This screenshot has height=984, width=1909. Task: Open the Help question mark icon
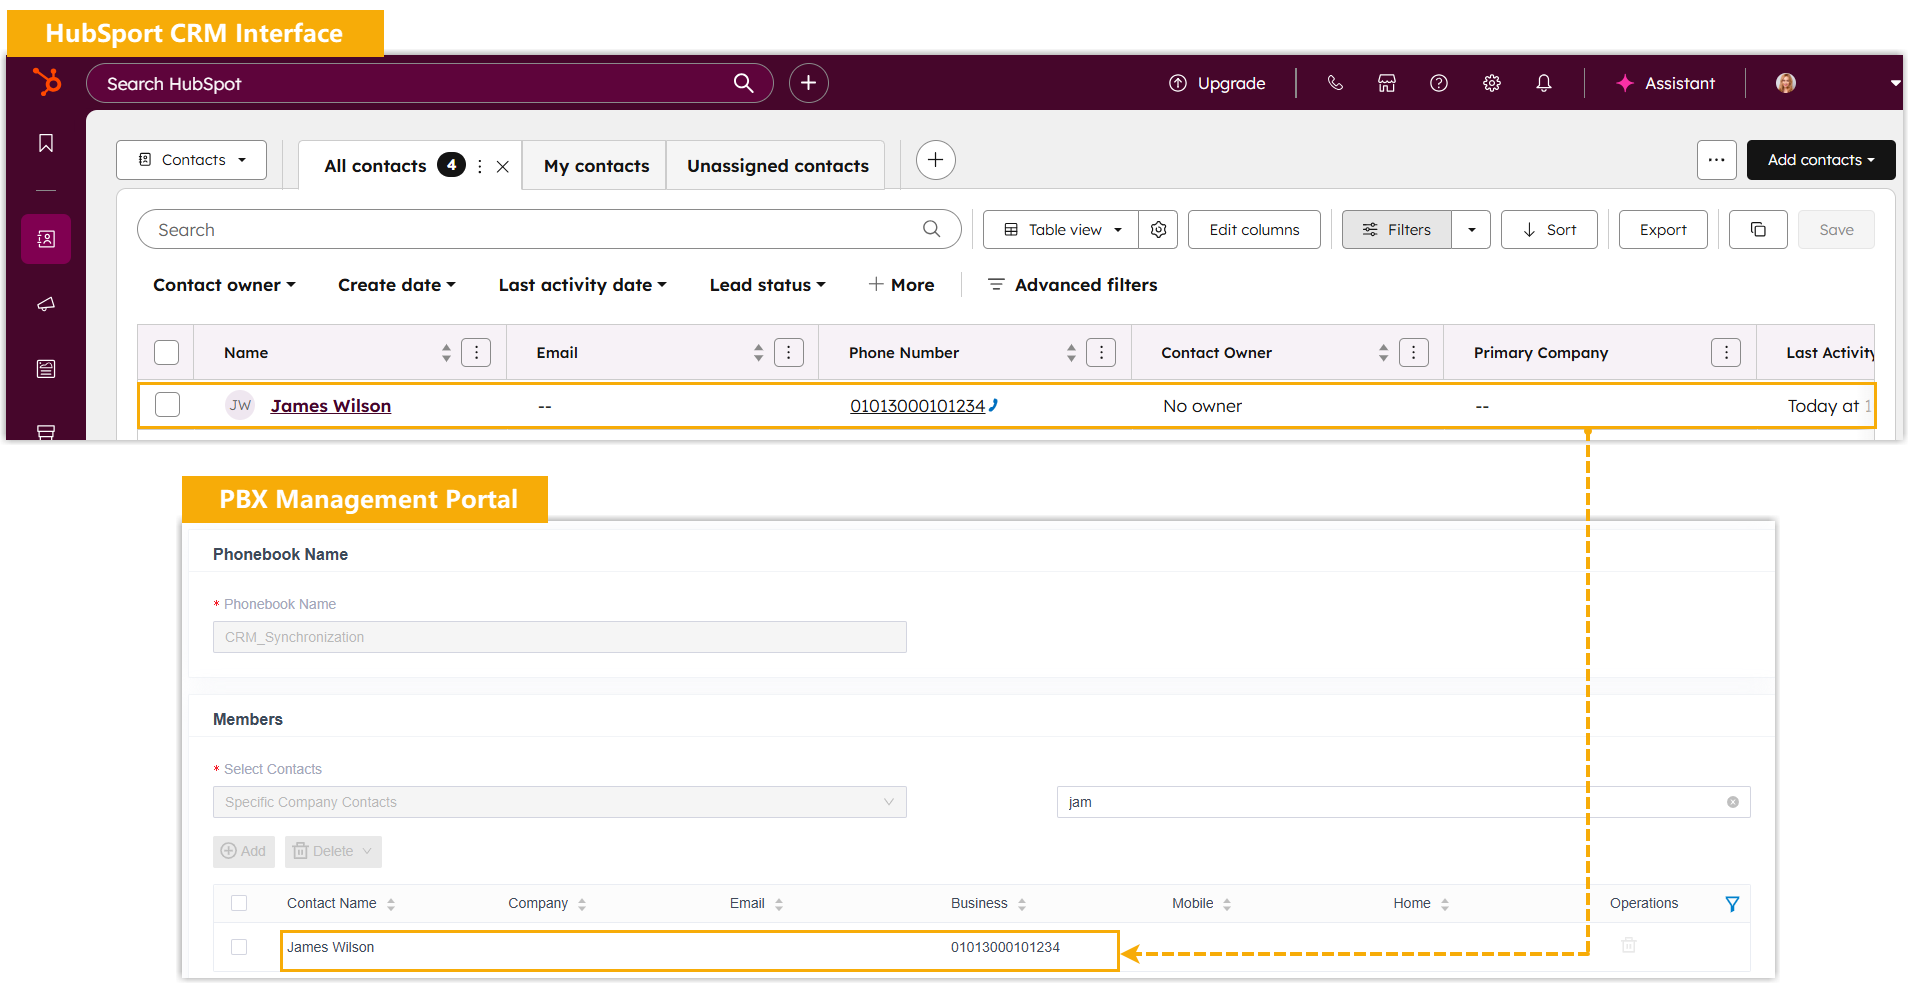pos(1439,83)
